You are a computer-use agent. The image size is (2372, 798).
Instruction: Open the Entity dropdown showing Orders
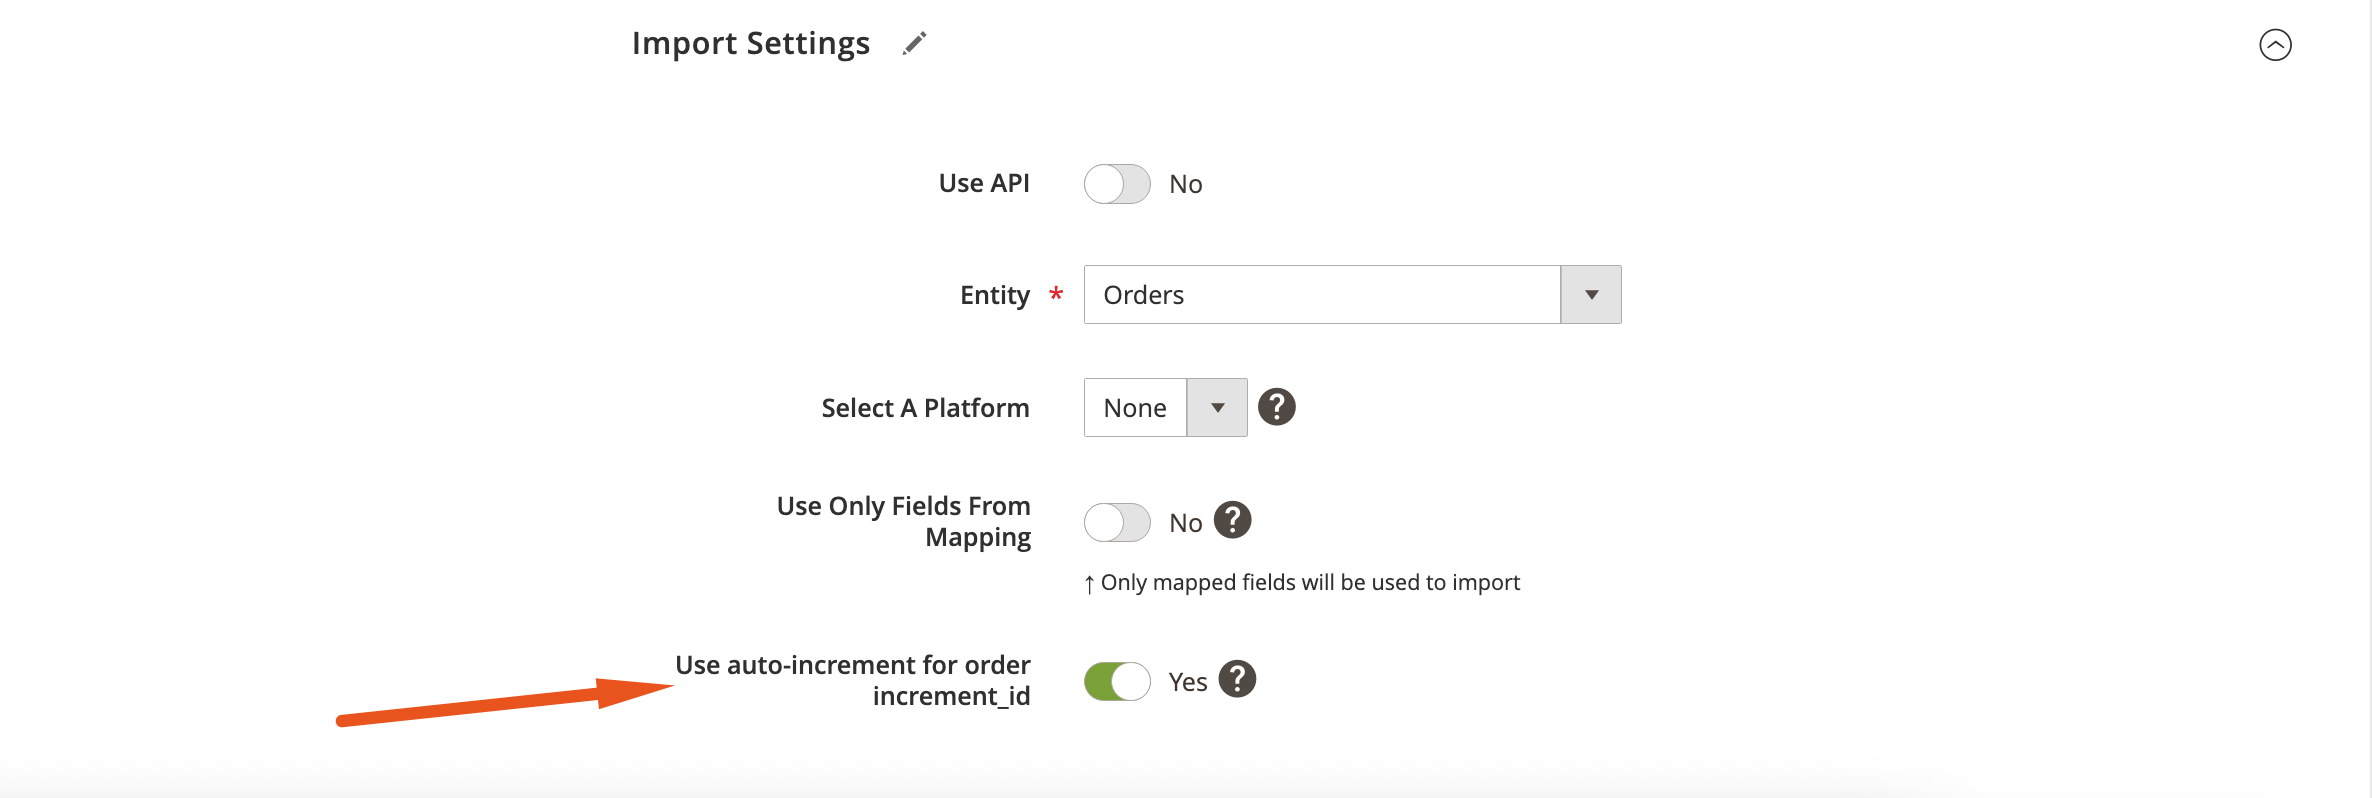(1321, 295)
